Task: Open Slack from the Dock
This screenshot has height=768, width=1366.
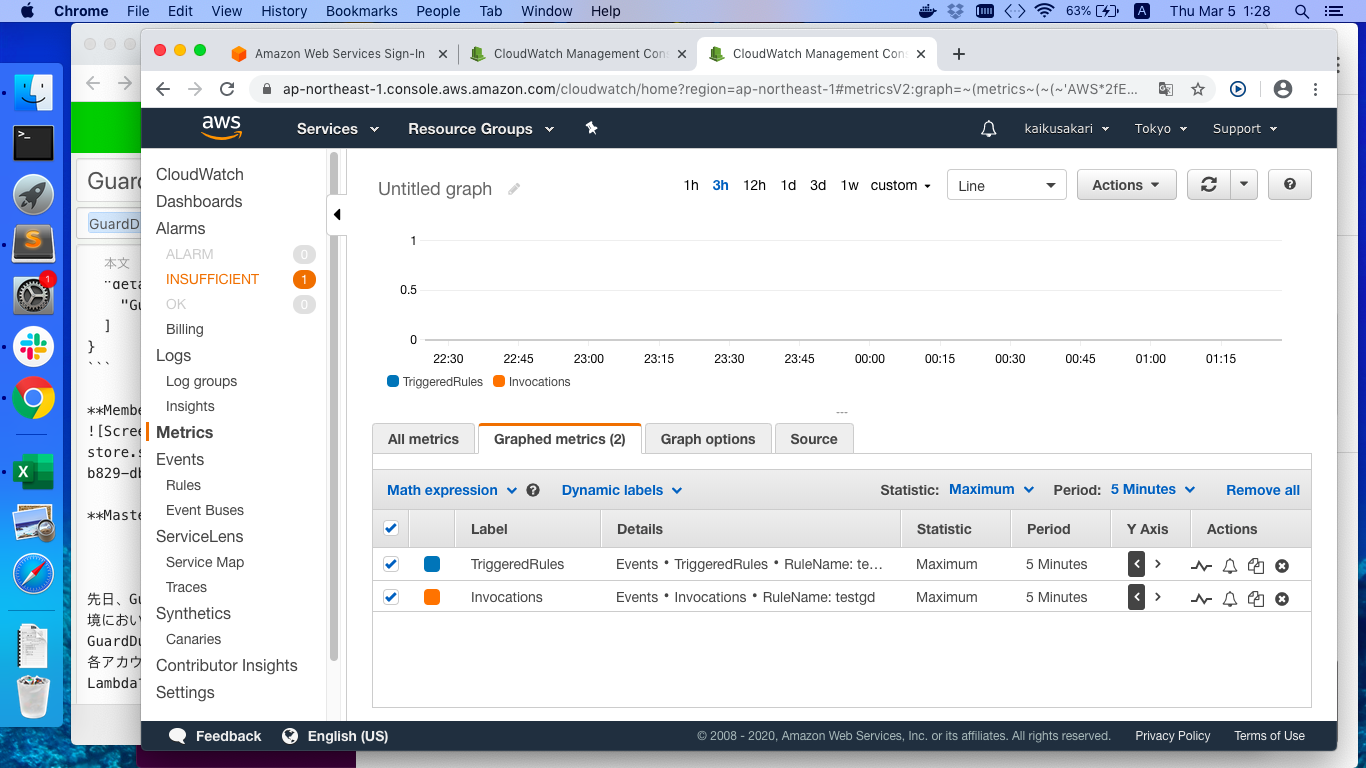Action: (x=33, y=347)
